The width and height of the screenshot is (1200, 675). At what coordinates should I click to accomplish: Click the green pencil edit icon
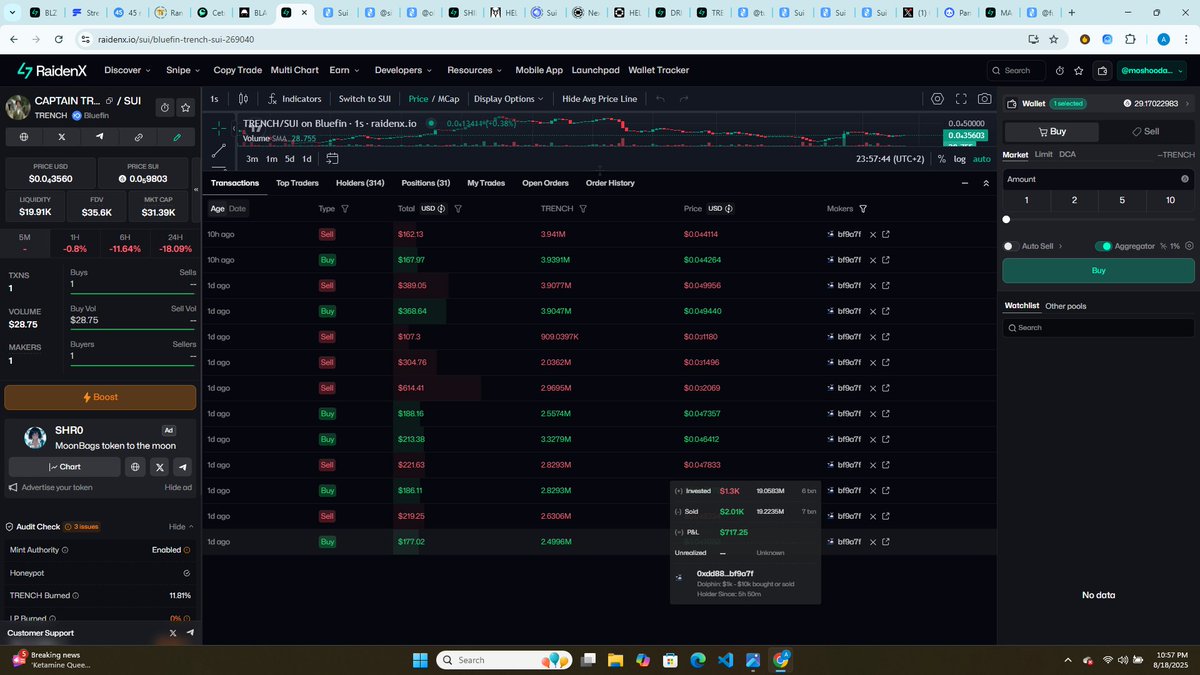coord(177,137)
